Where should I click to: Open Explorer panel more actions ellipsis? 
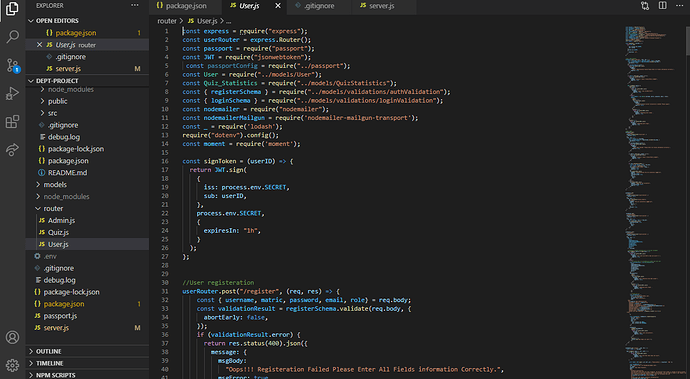coord(135,6)
